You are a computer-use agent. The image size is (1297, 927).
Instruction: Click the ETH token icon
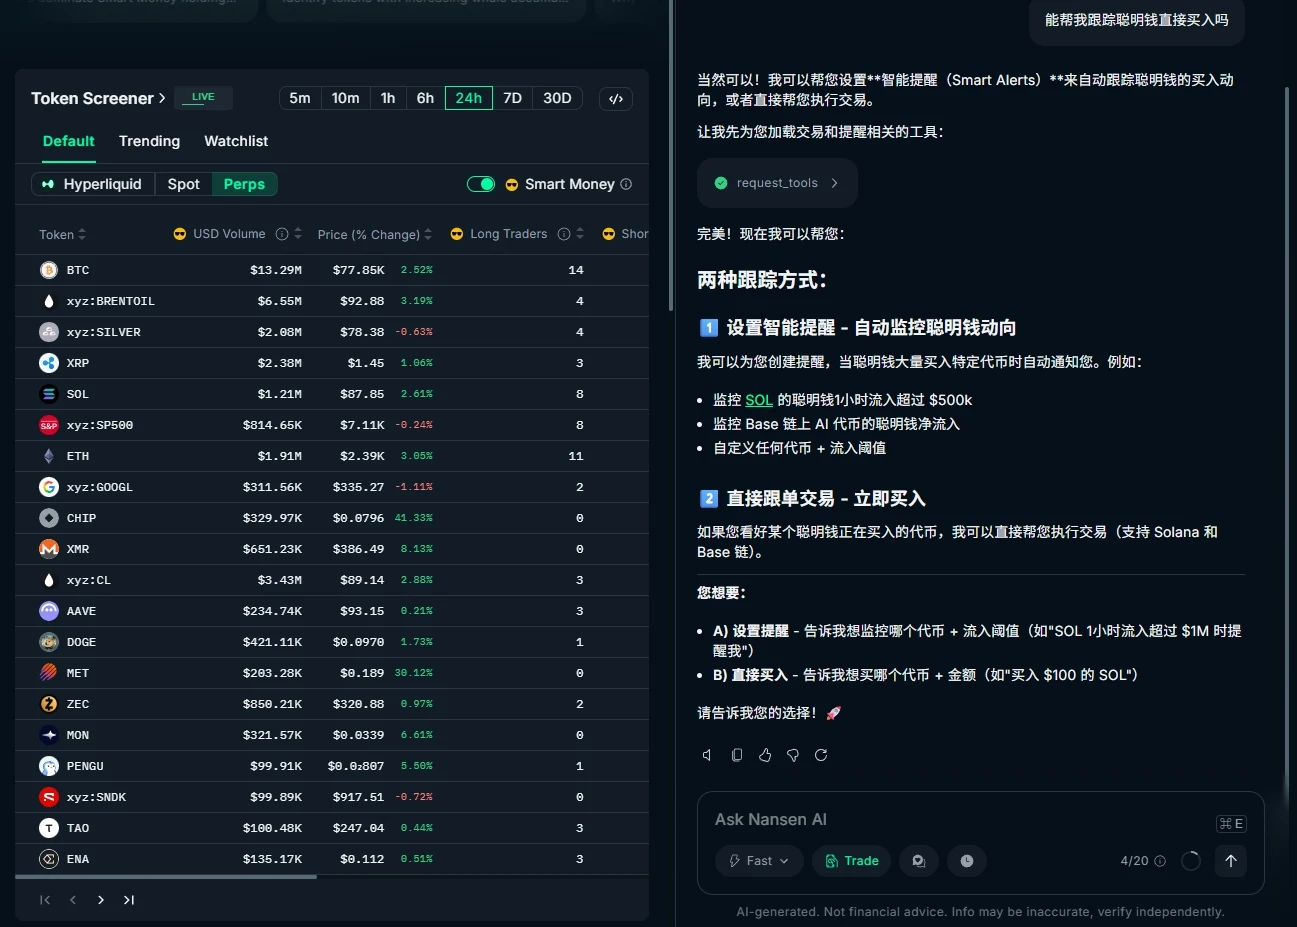(49, 456)
